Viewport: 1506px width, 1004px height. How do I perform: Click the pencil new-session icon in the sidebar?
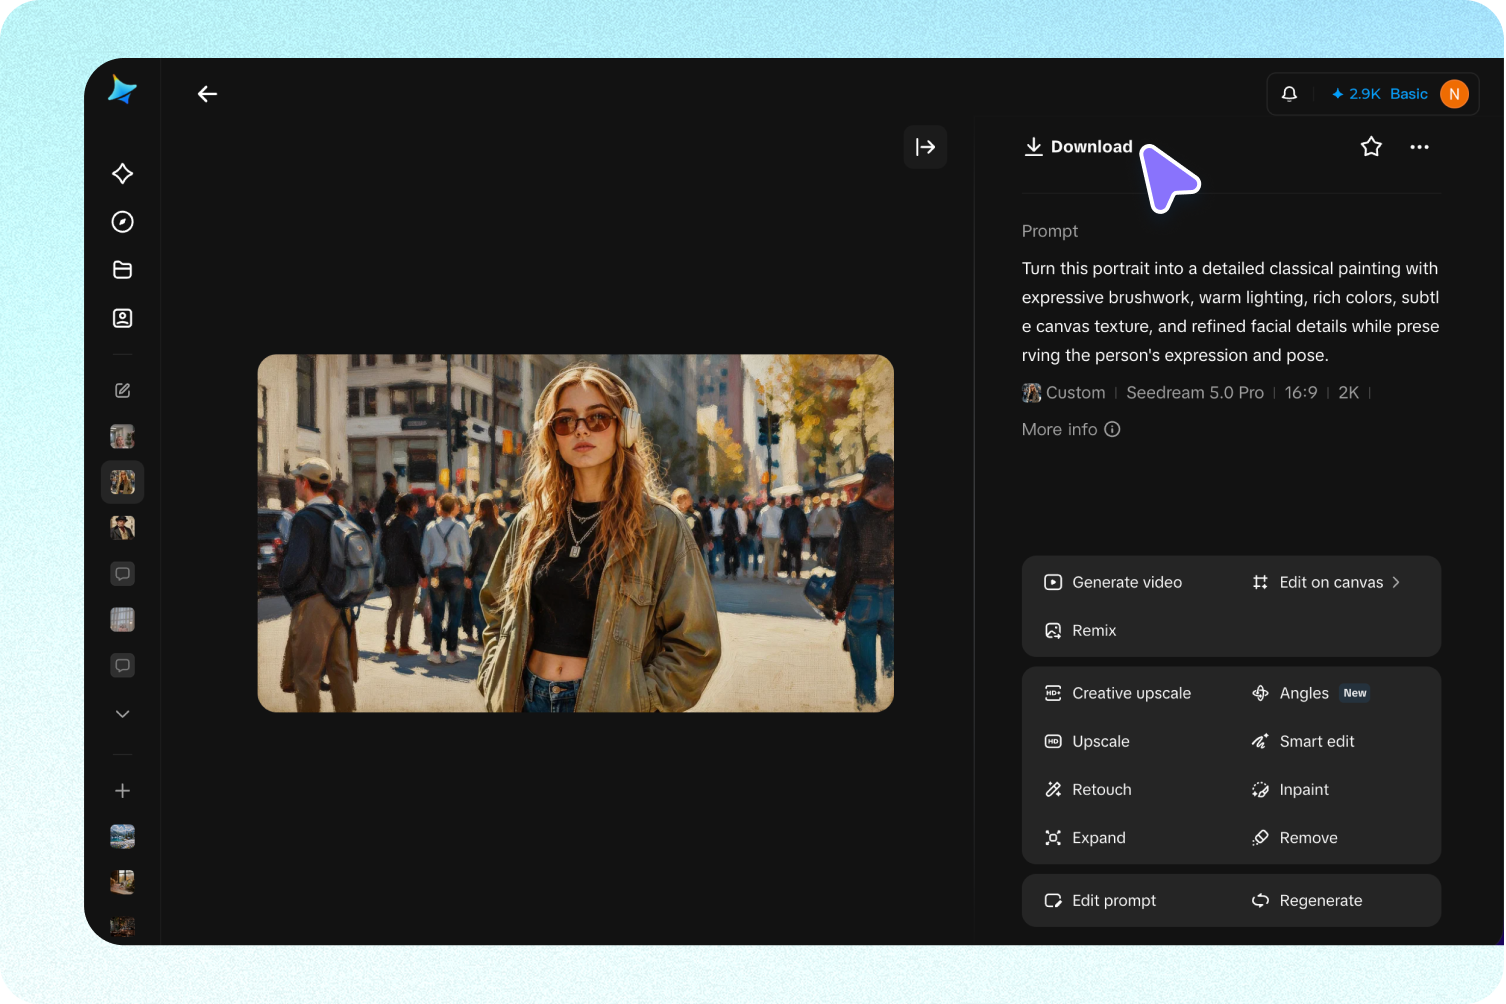(123, 391)
